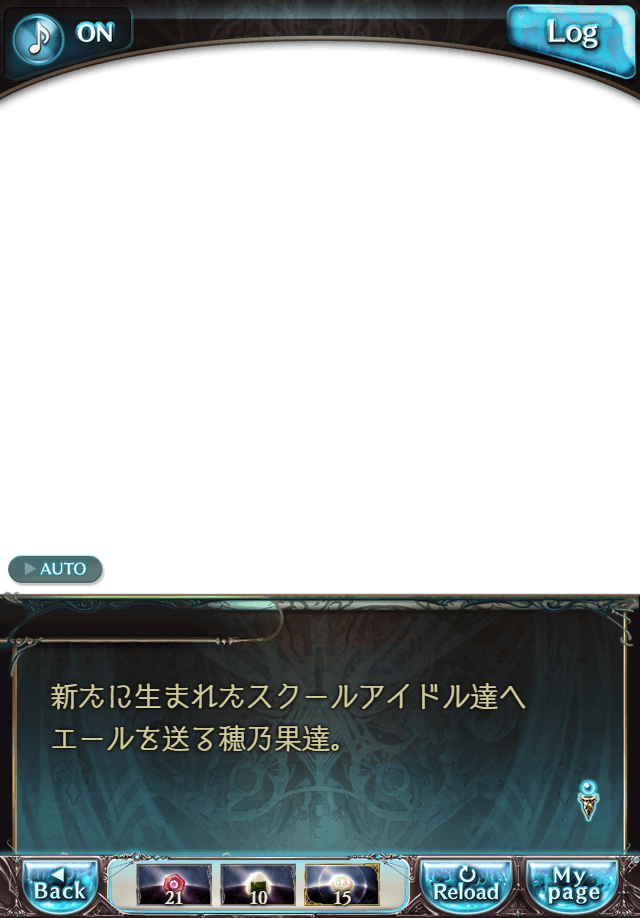Viewport: 640px width, 918px height.
Task: Select the rice ball item showing 10
Action: tap(258, 885)
